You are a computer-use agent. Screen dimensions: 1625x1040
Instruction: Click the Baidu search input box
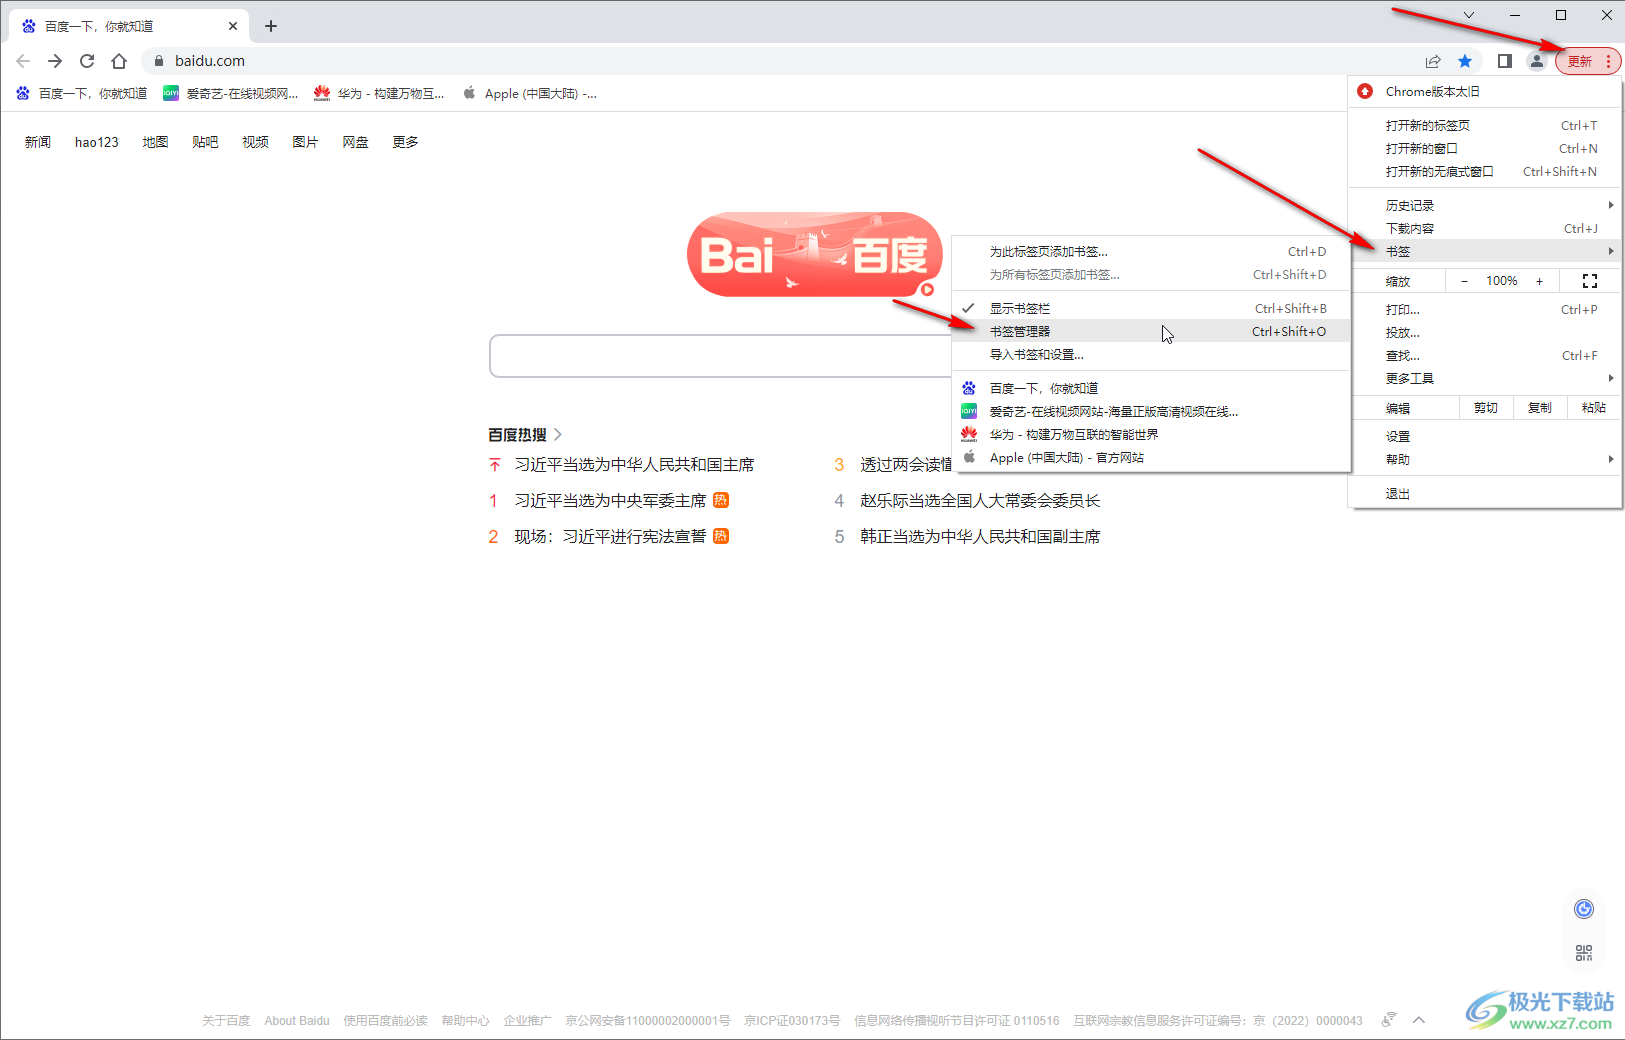(720, 356)
